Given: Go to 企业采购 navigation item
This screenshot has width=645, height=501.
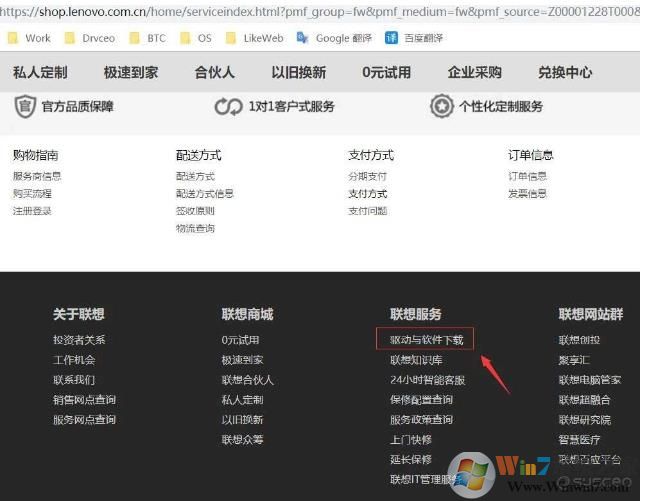Looking at the screenshot, I should point(475,73).
